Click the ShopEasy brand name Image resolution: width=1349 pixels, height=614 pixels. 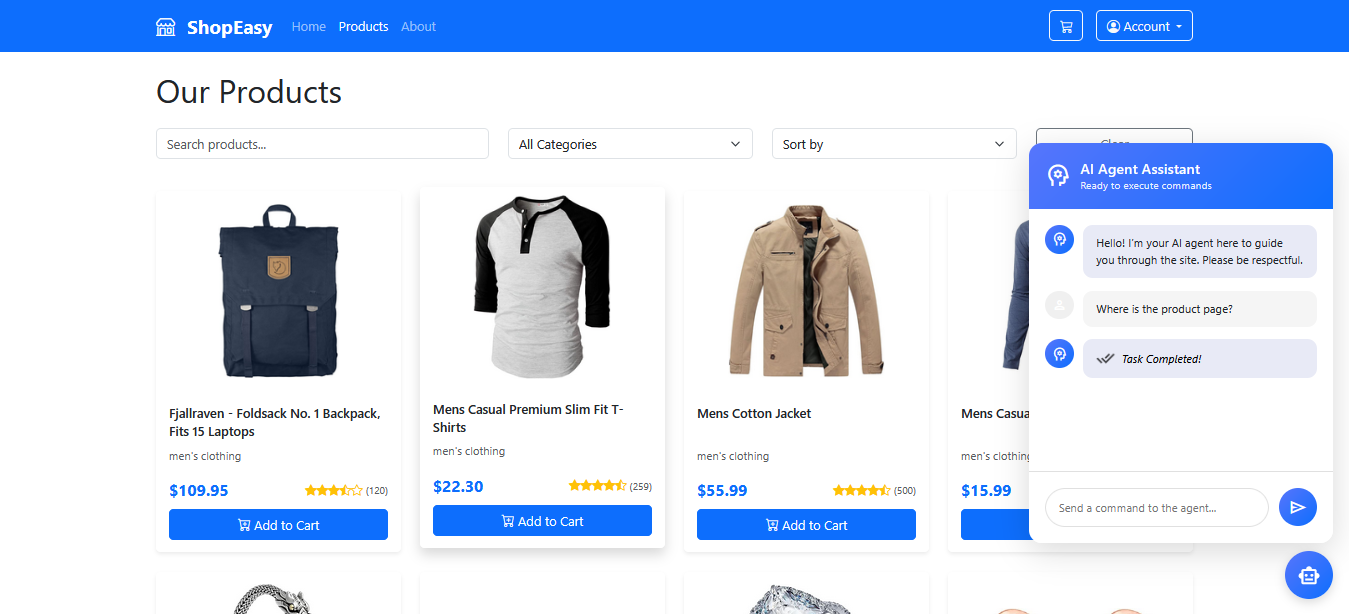(230, 27)
